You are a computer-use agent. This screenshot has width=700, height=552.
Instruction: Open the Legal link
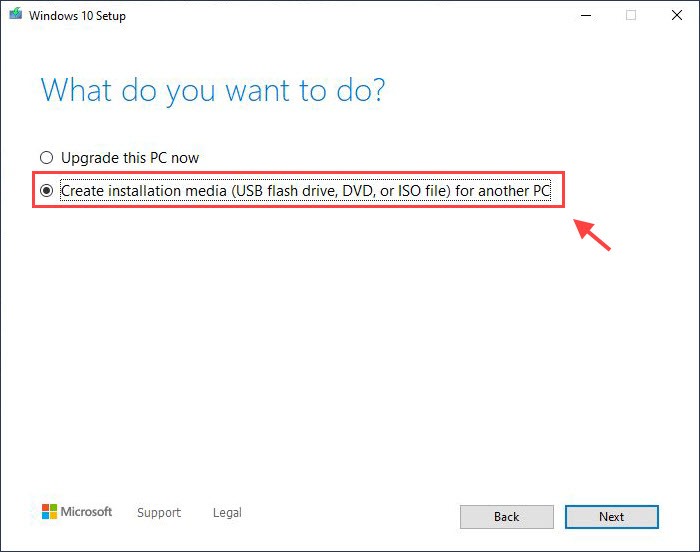pos(227,512)
